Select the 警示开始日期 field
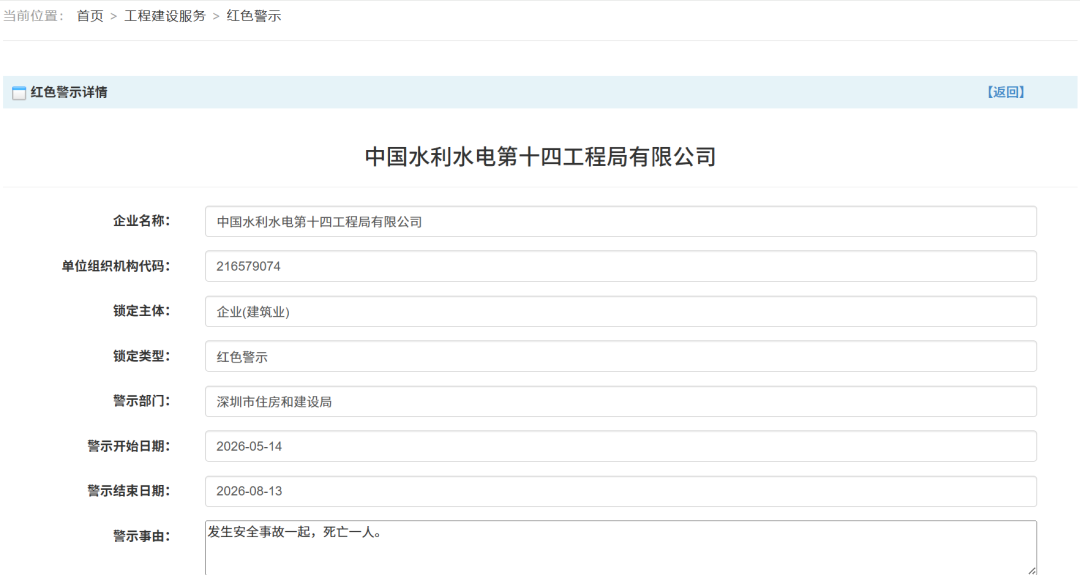This screenshot has width=1080, height=575. [x=621, y=446]
